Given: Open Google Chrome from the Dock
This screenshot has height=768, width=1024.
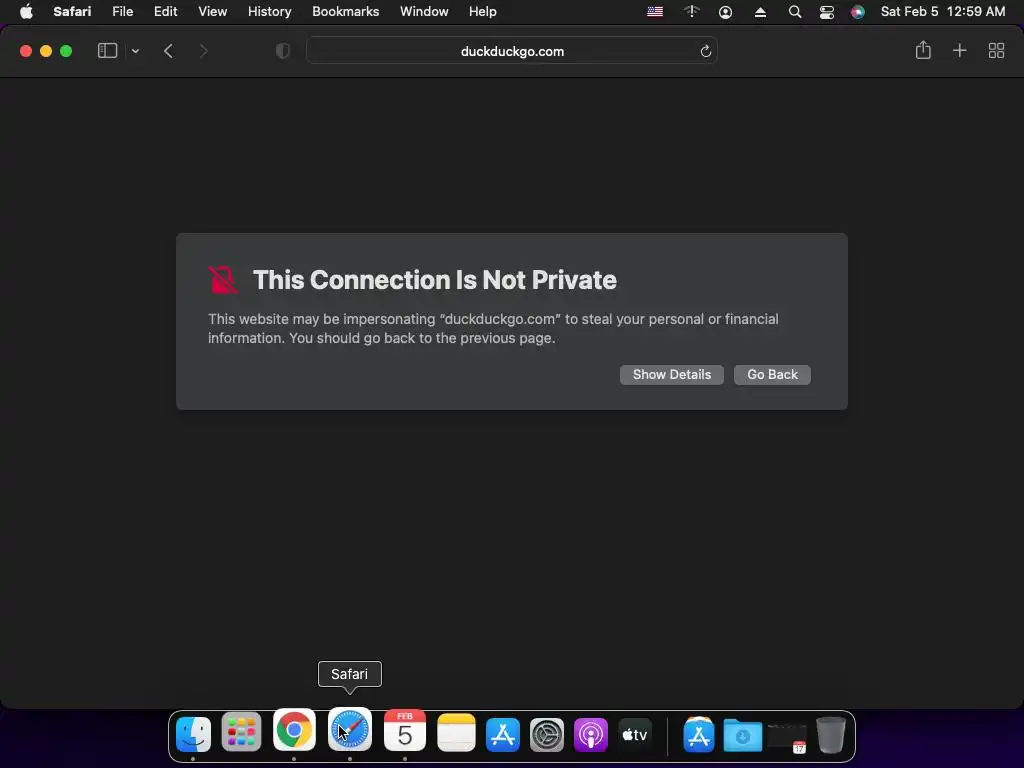Looking at the screenshot, I should [x=294, y=730].
